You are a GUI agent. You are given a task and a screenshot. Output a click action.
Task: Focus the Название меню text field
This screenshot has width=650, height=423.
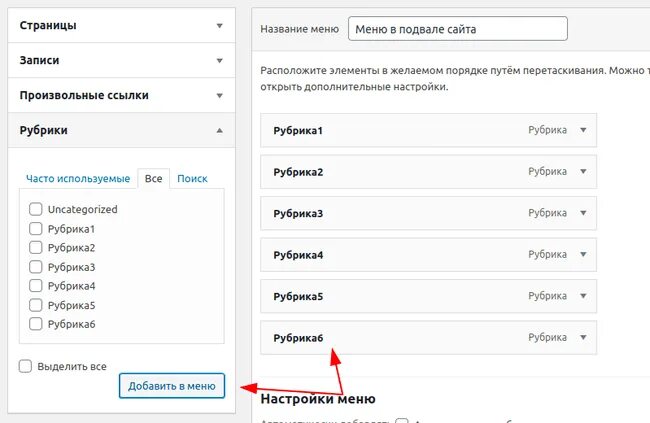coord(457,29)
